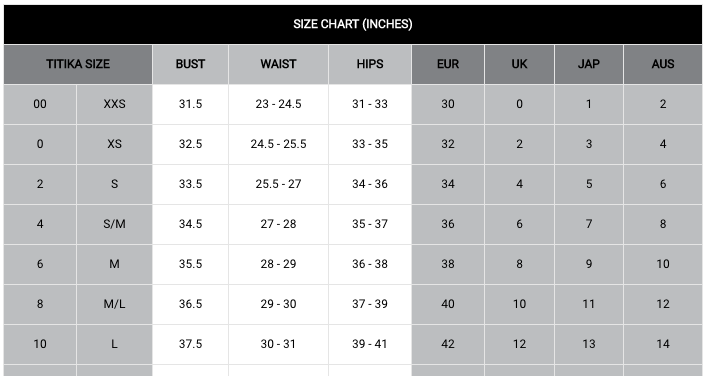The width and height of the screenshot is (706, 381).
Task: Click EUR size 42 cell
Action: pyautogui.click(x=448, y=344)
